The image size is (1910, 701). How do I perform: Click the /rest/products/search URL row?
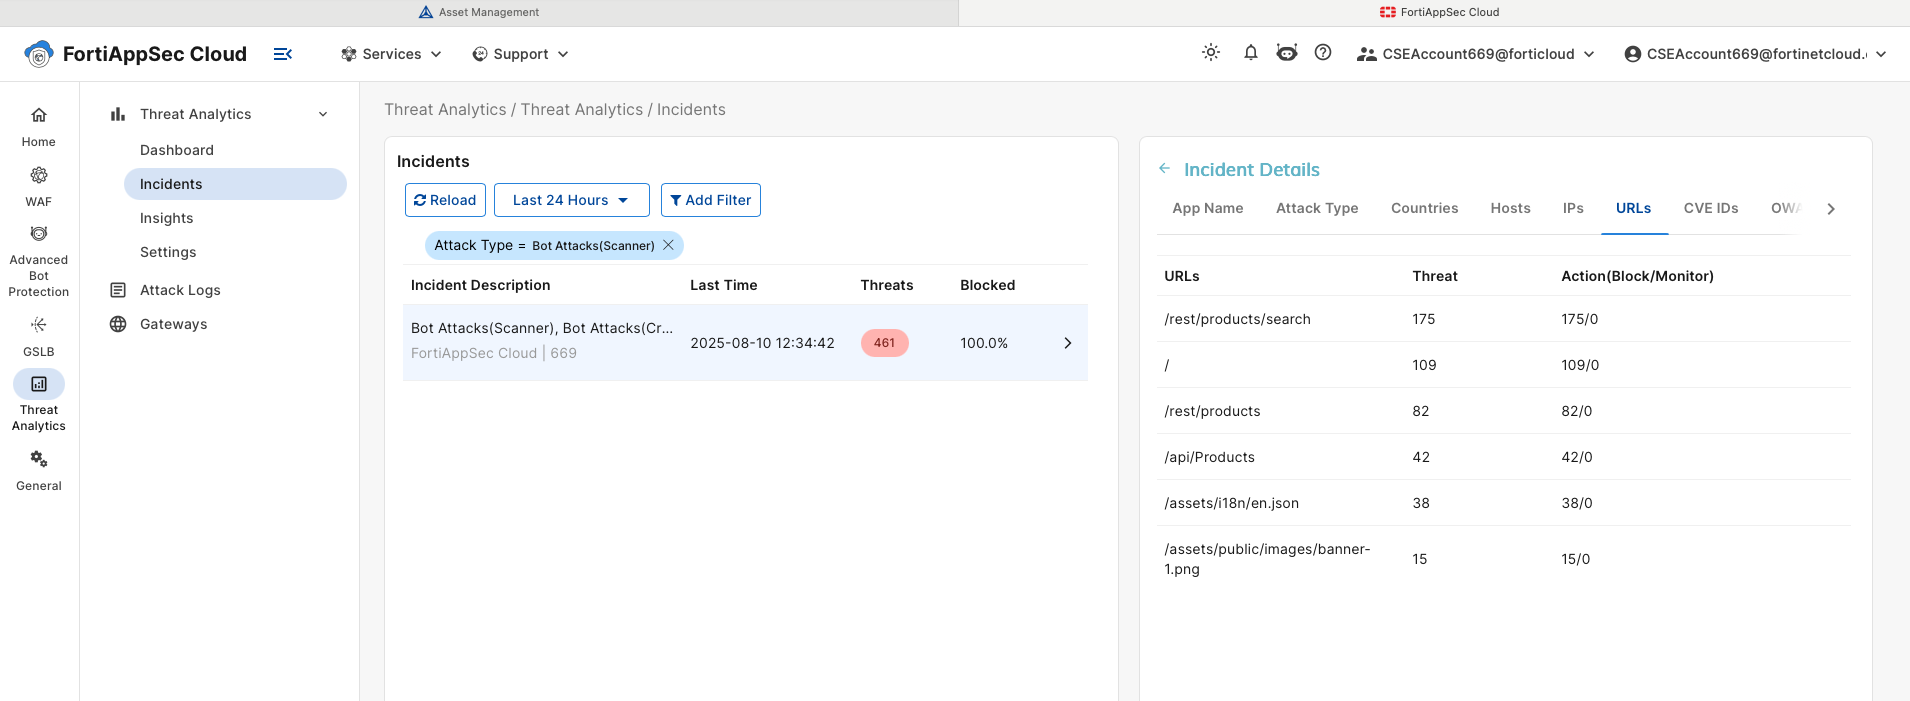coord(1503,319)
